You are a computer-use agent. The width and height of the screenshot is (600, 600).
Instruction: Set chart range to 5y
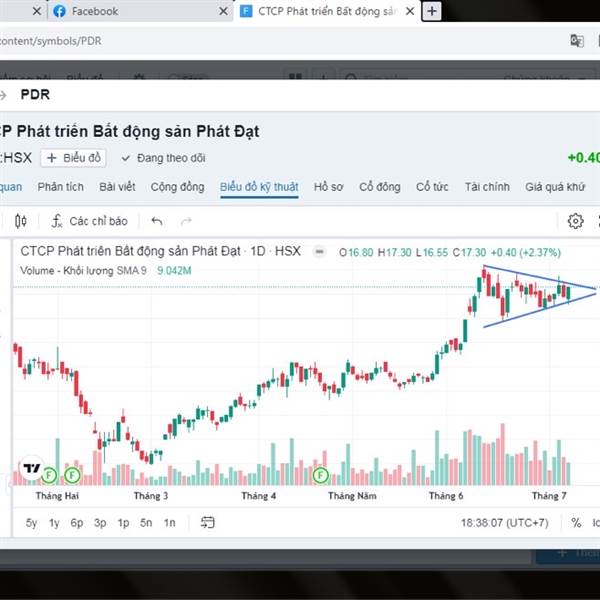[x=31, y=523]
